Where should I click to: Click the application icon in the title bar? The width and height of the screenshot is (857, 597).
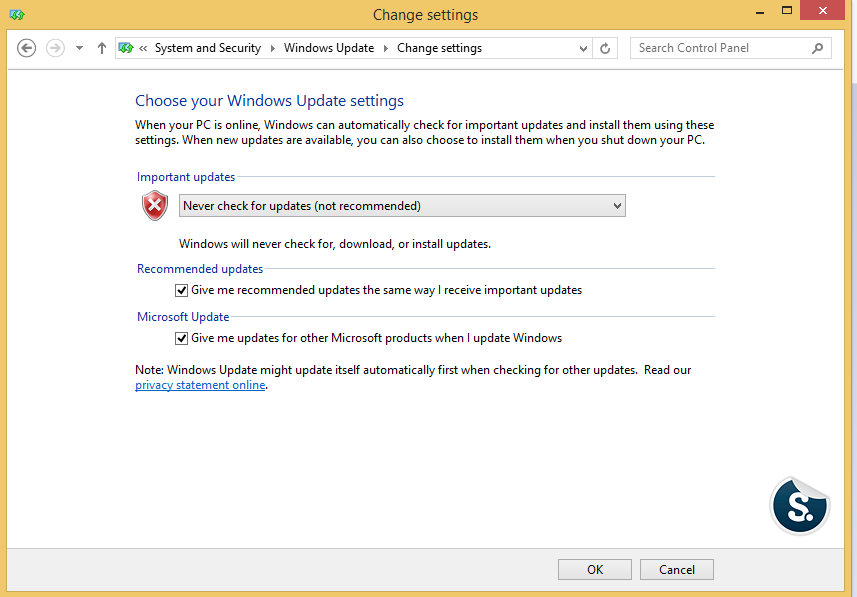[14, 14]
